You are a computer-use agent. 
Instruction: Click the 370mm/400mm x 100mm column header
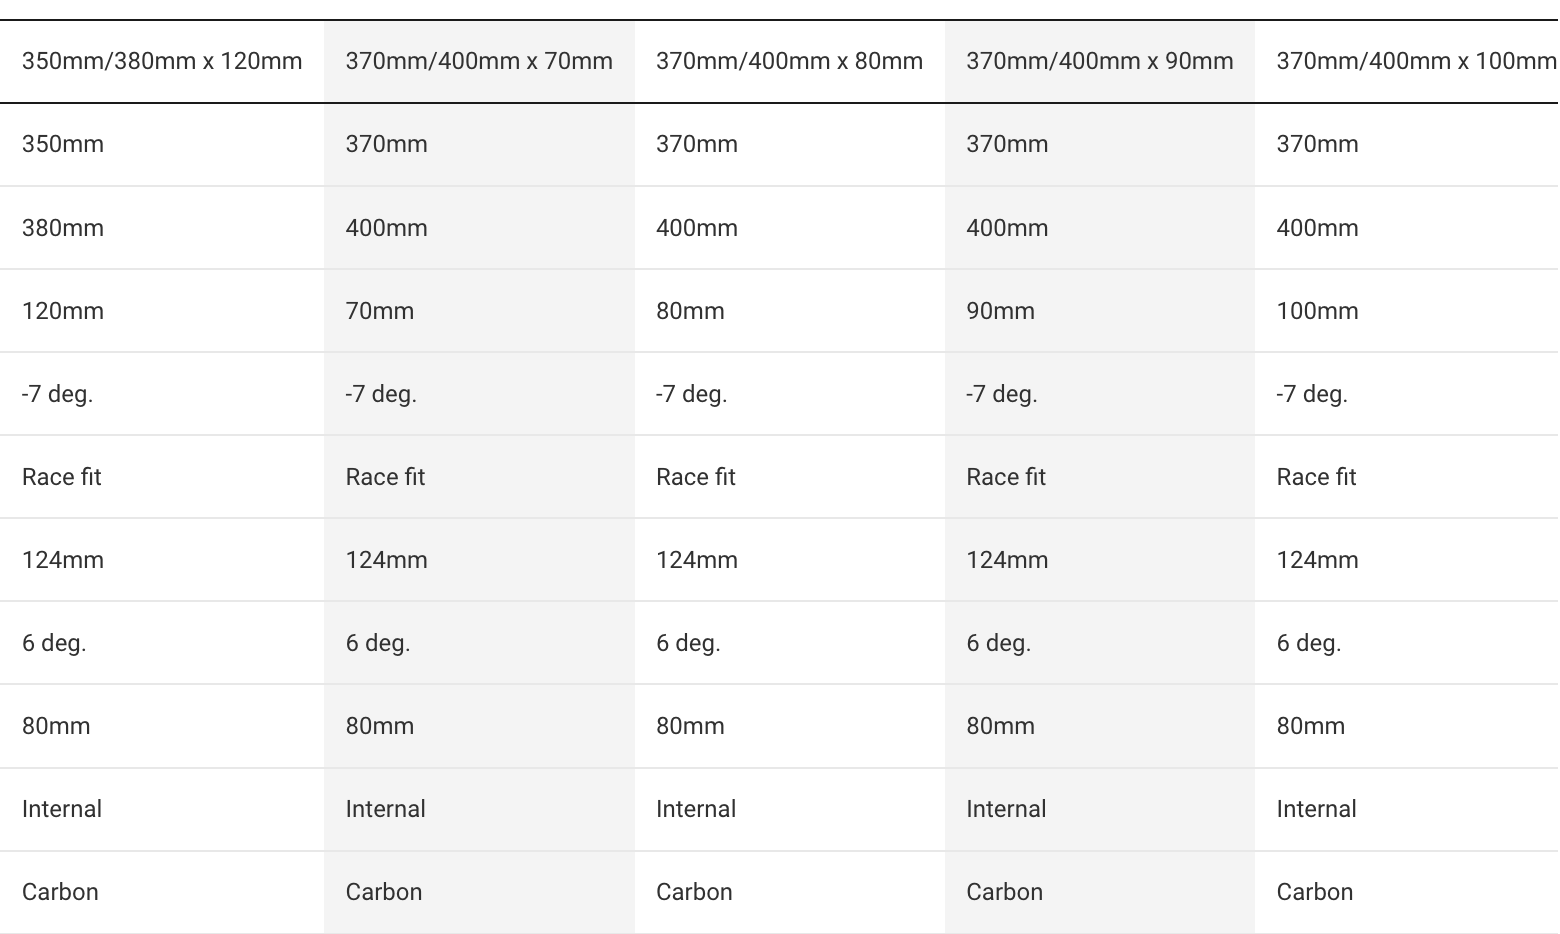click(x=1415, y=61)
